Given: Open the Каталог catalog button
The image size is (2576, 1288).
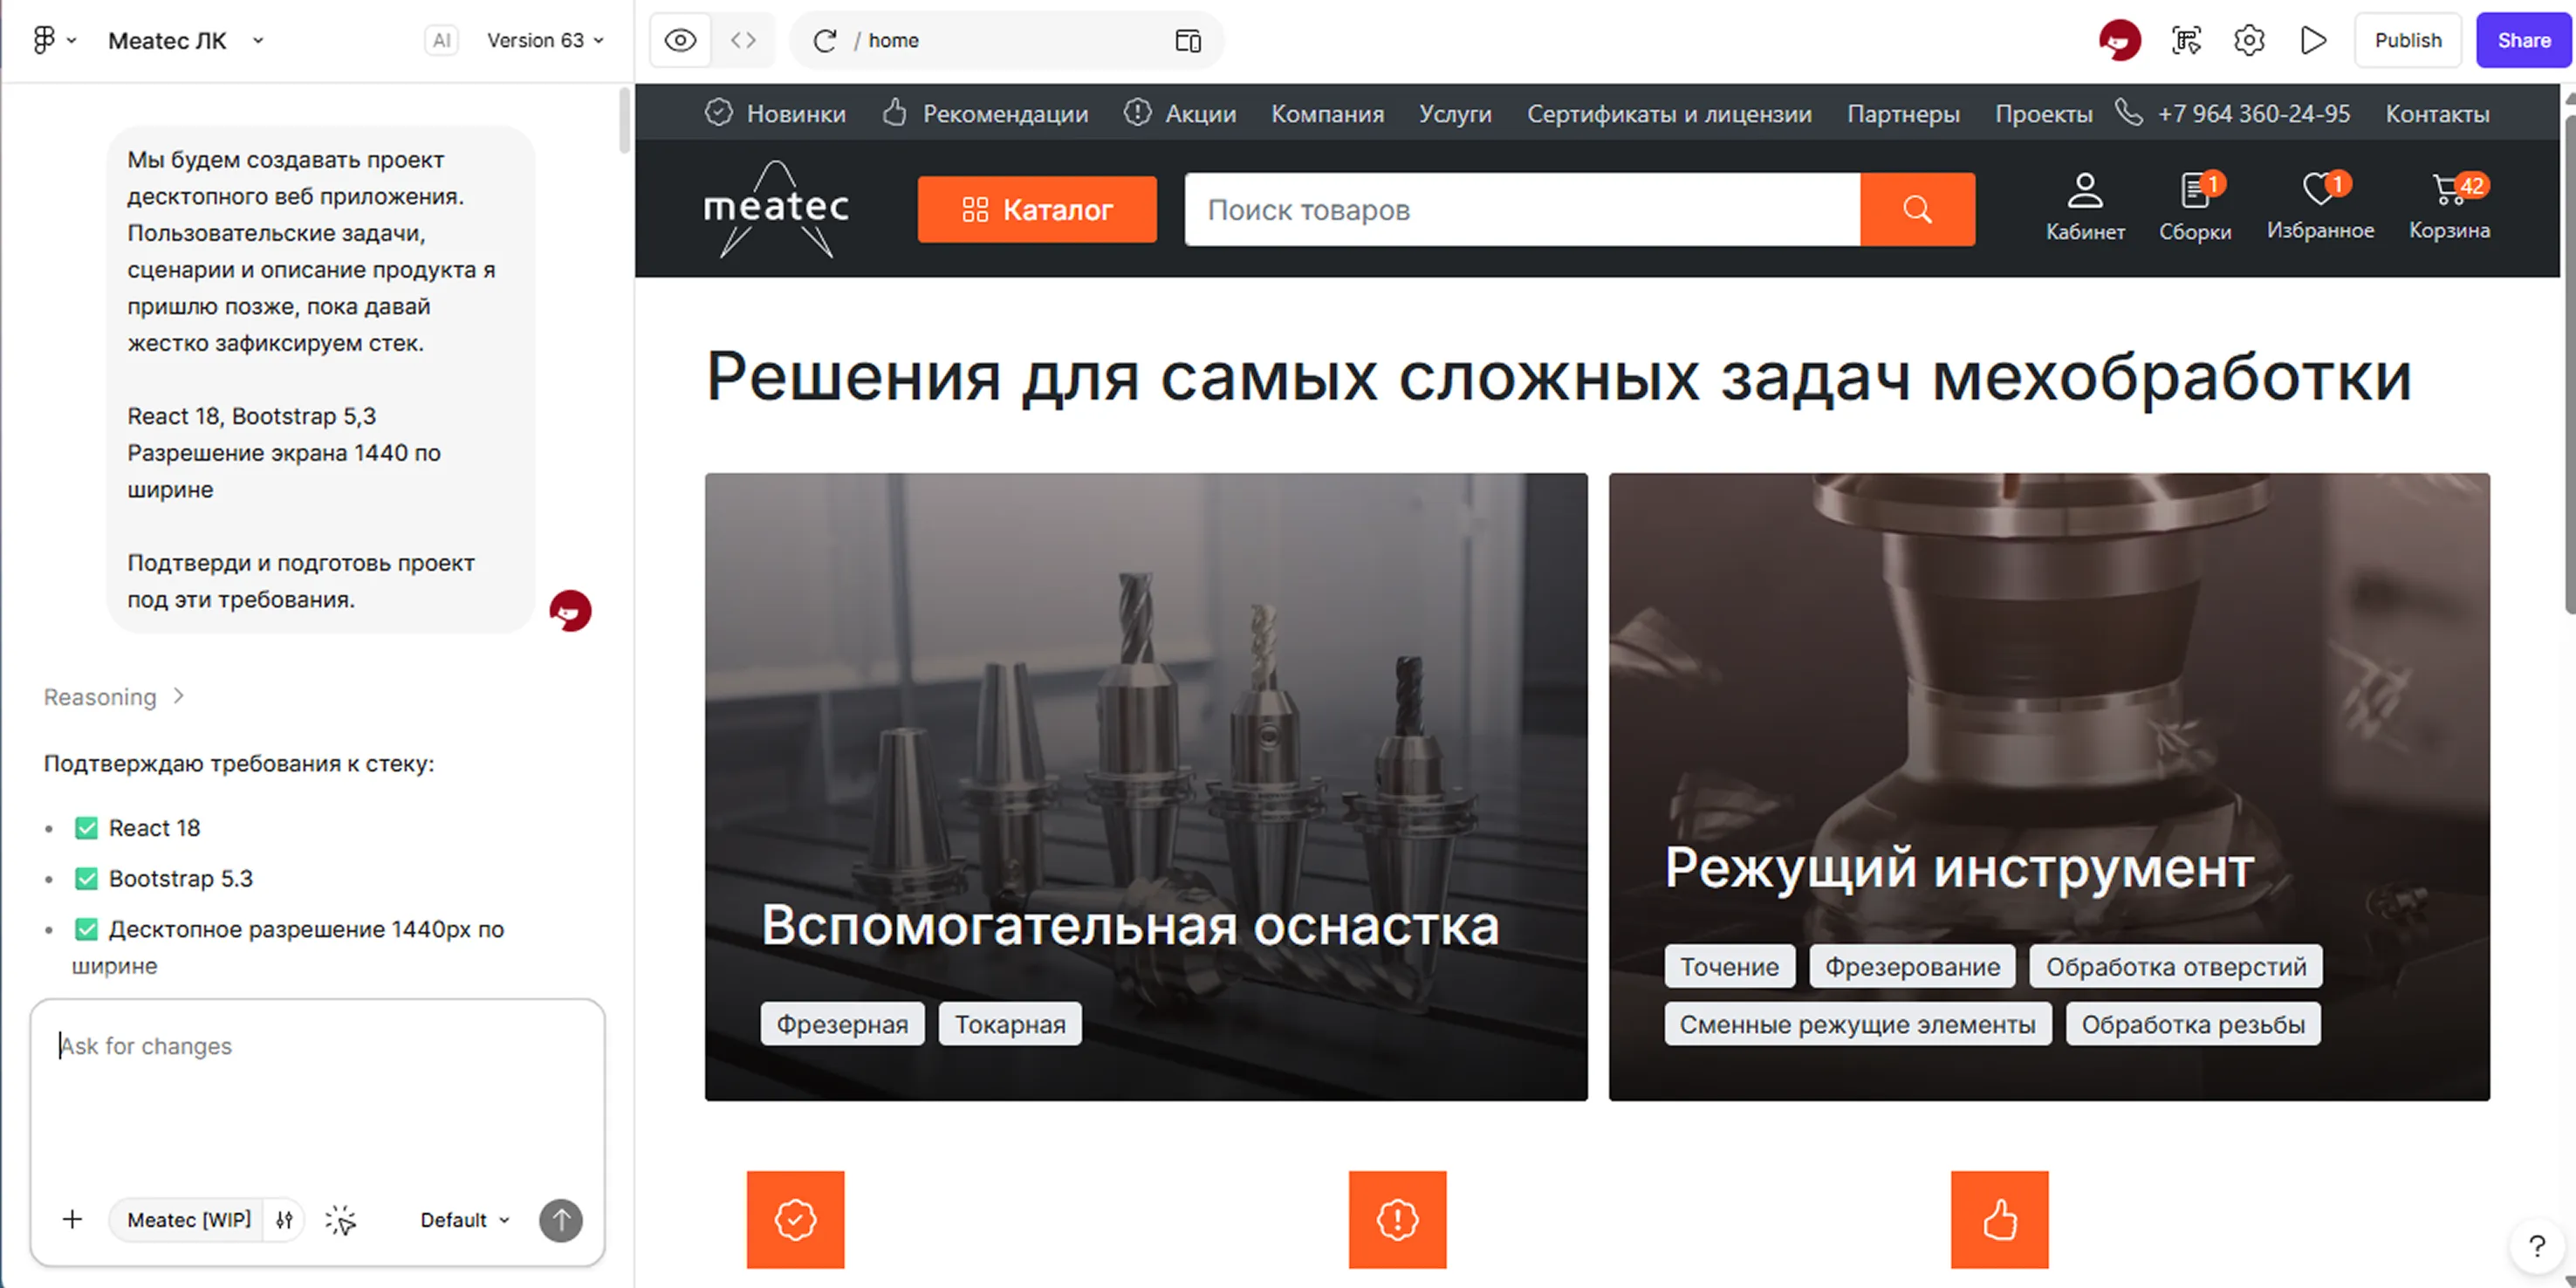Looking at the screenshot, I should point(1036,209).
